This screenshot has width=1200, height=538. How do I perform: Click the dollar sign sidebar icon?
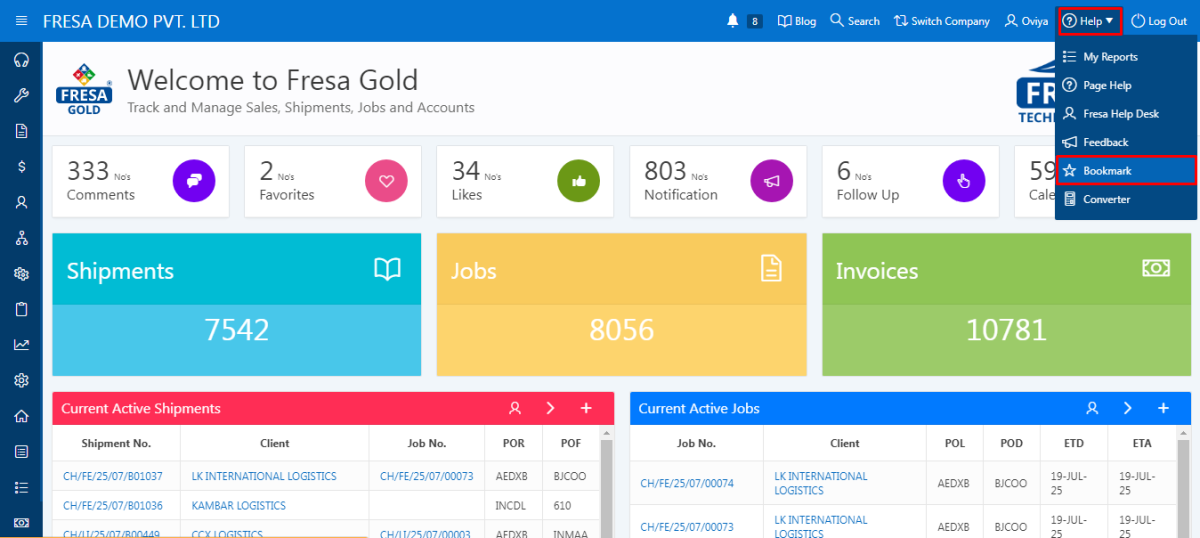(21, 167)
